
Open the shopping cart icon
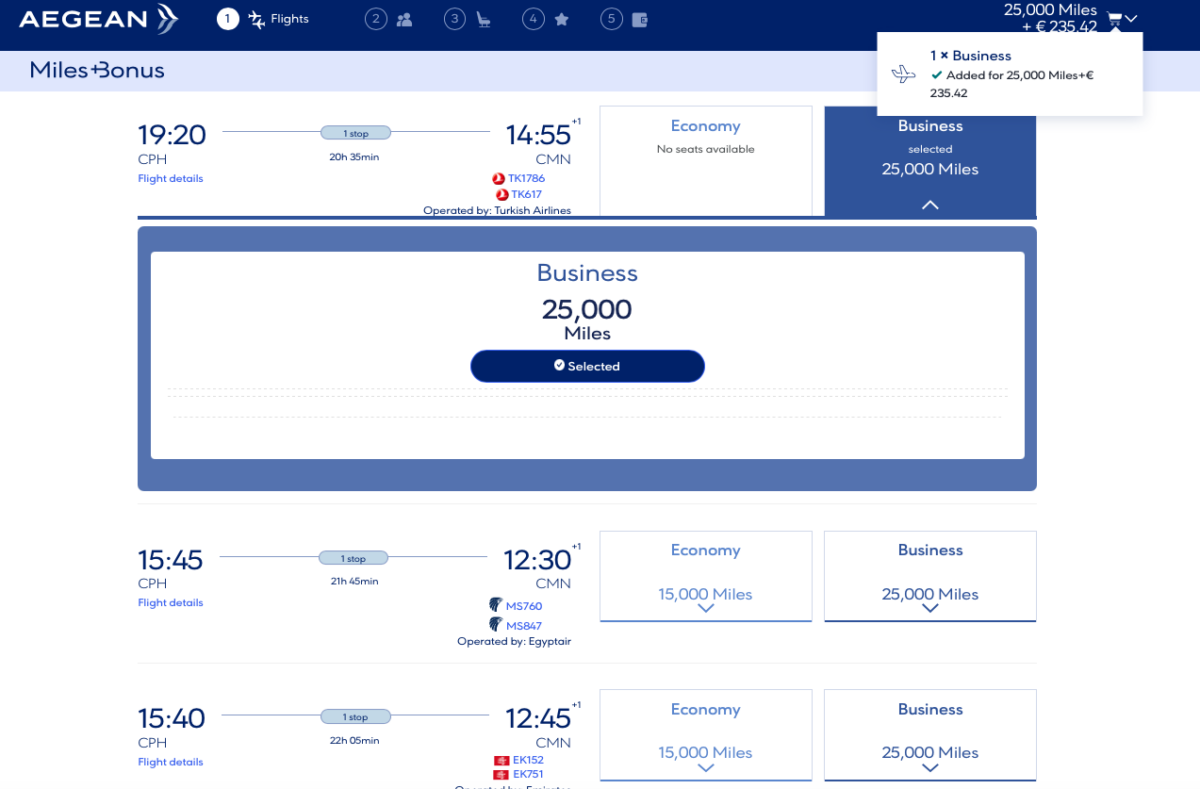[x=1114, y=18]
